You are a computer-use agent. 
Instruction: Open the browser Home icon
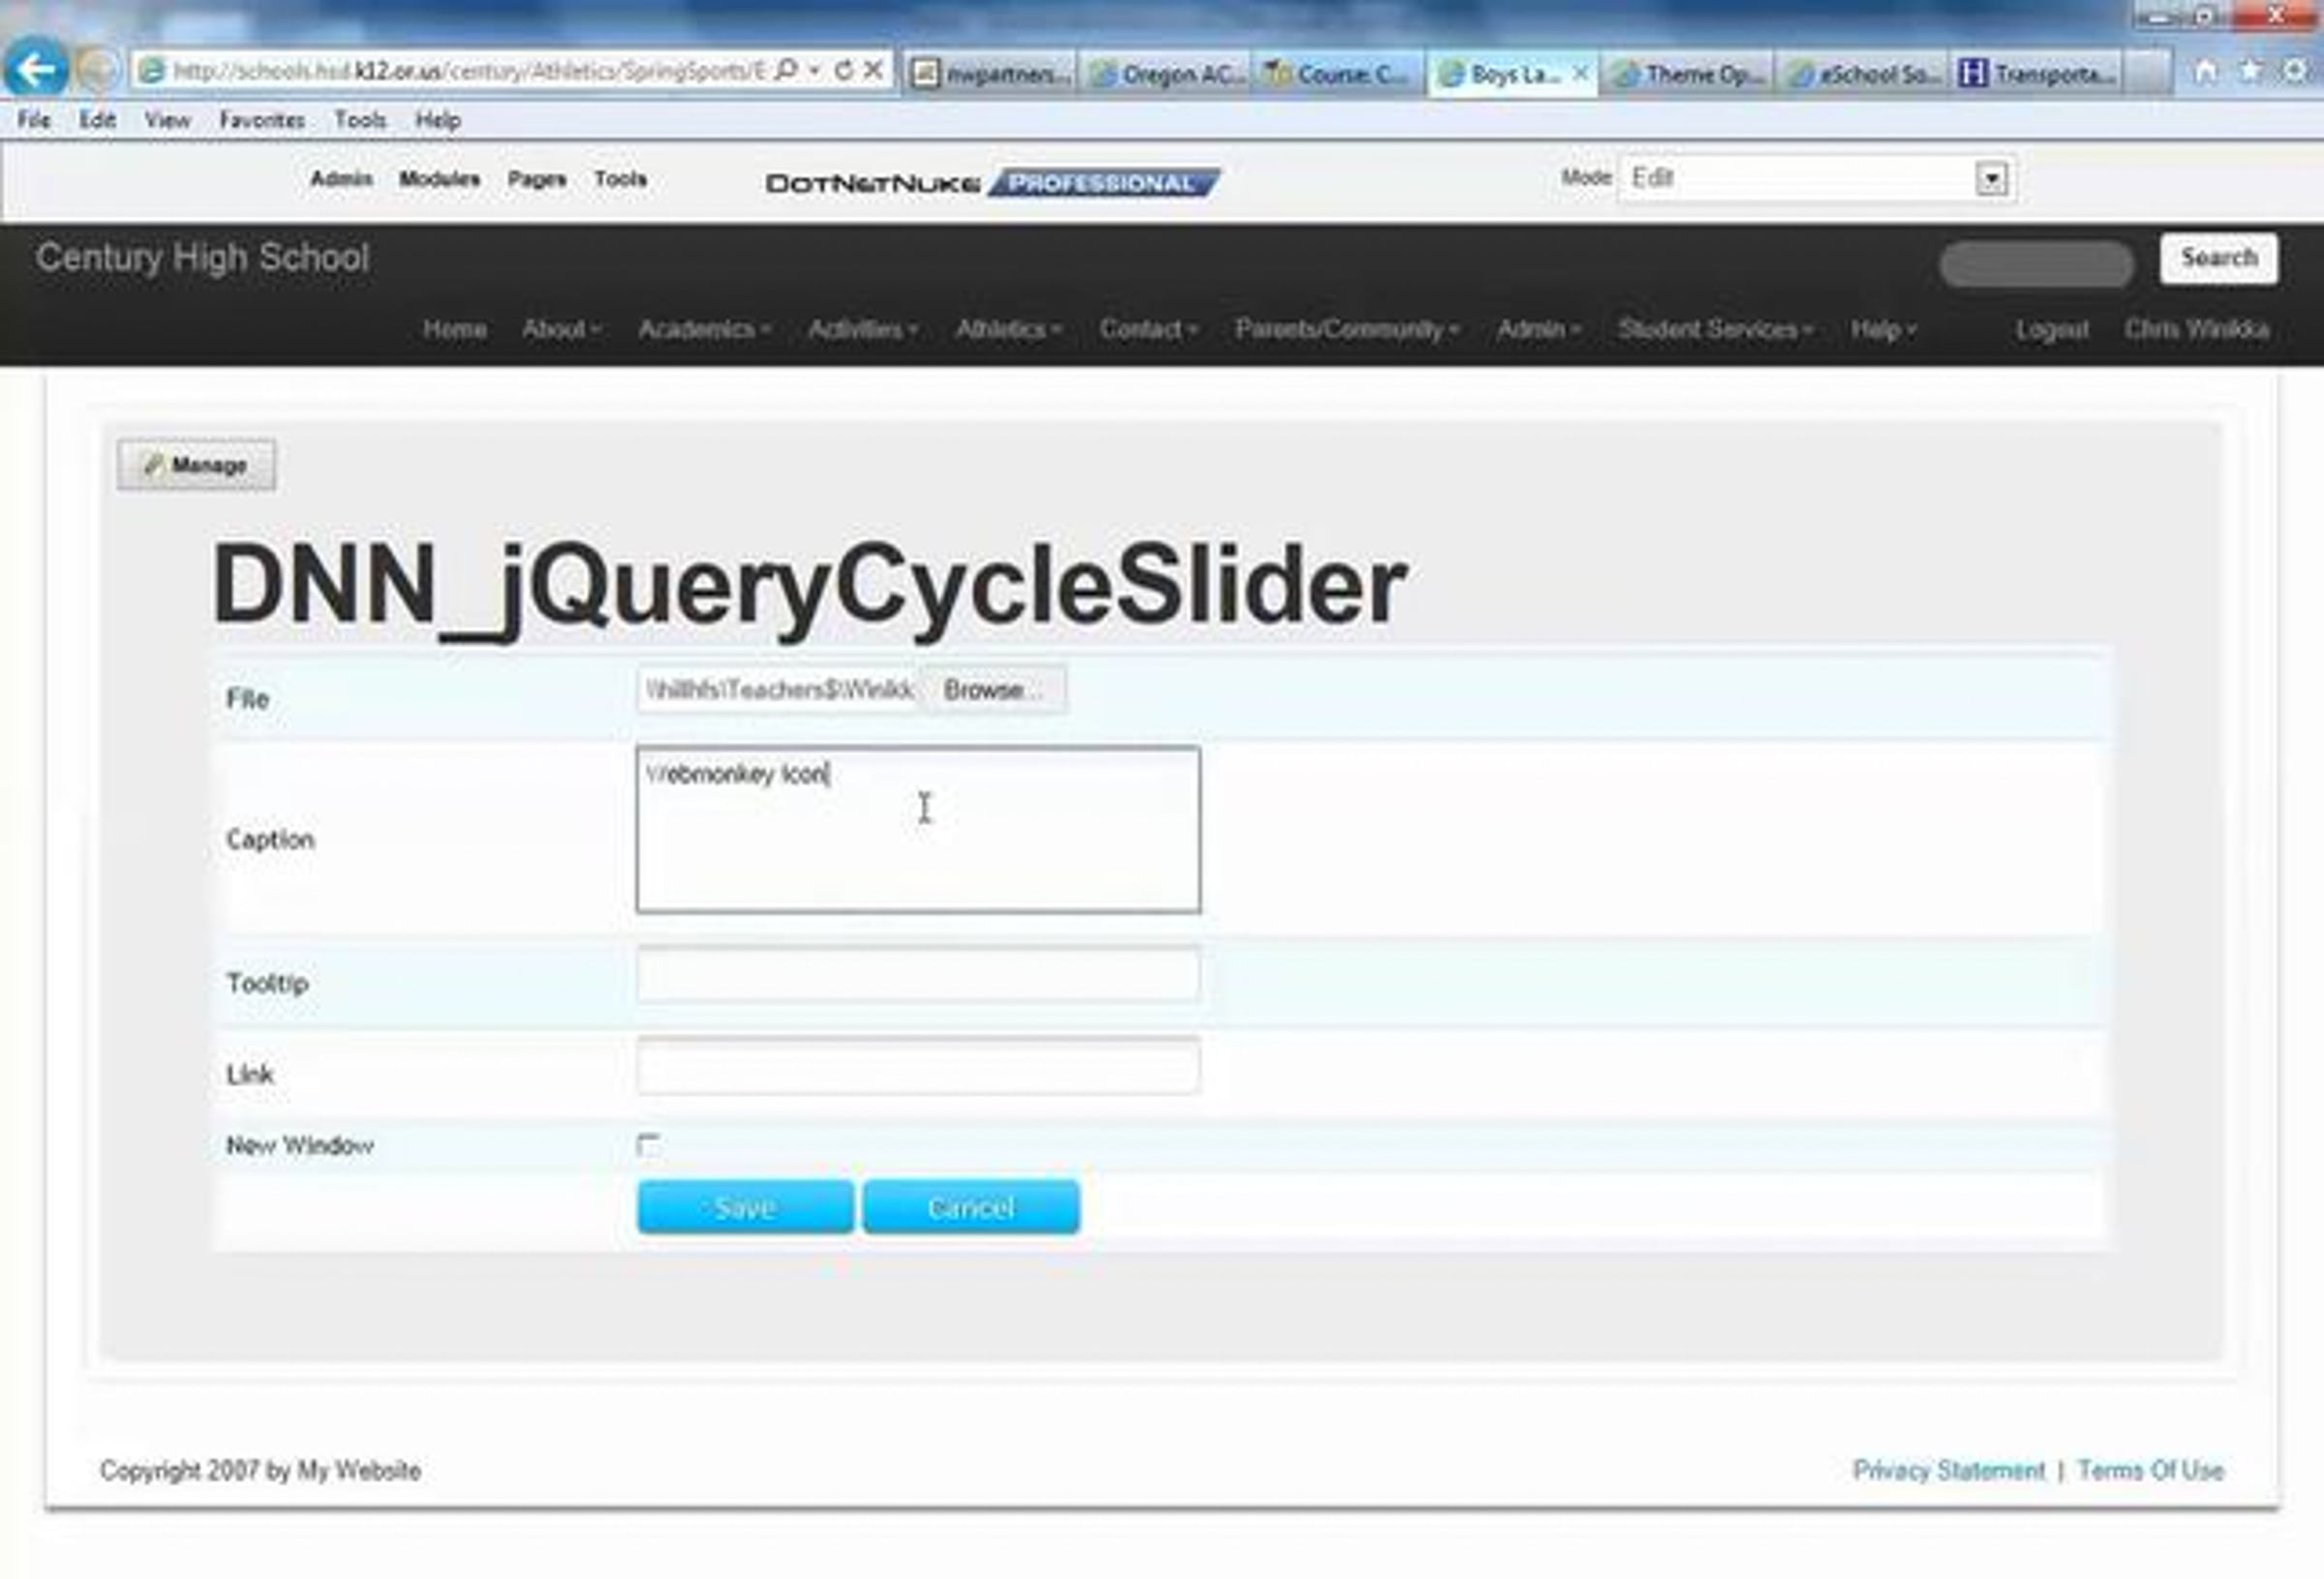(x=2206, y=72)
